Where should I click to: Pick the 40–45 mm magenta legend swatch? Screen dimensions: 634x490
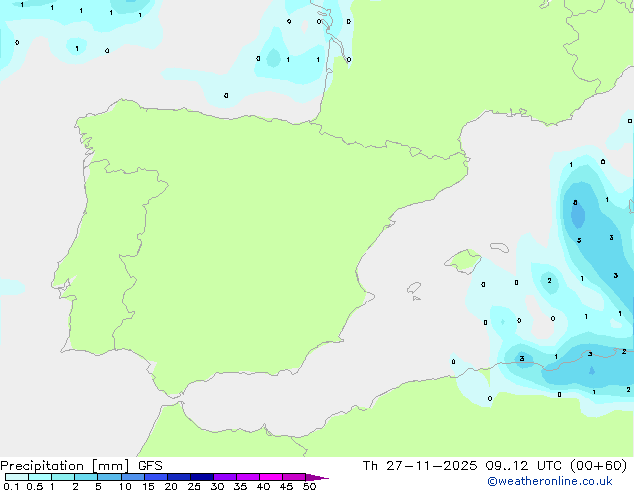pos(271,477)
